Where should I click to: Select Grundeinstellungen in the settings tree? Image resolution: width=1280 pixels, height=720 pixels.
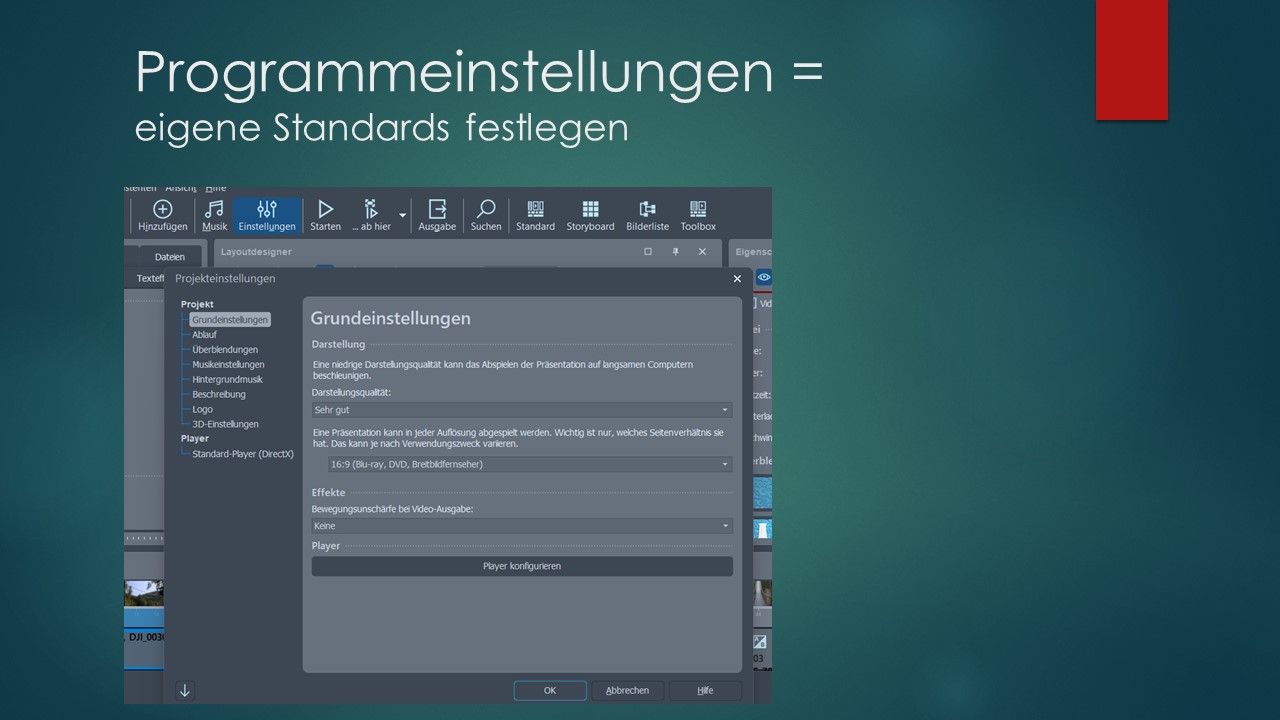pos(230,320)
